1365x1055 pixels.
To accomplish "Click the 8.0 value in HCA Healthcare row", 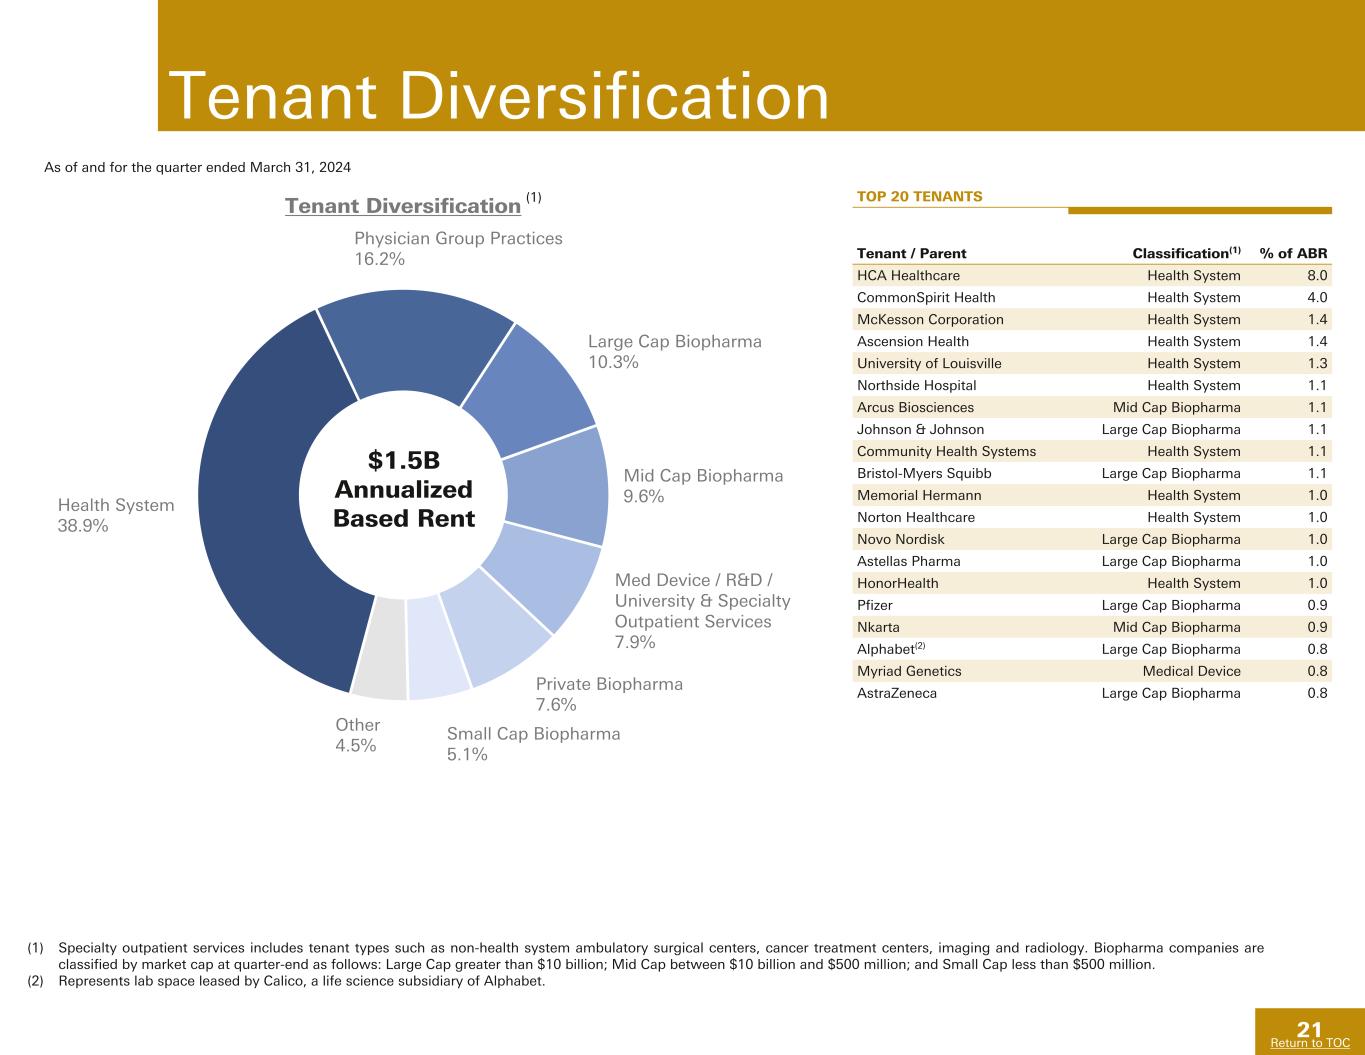I will (x=1318, y=275).
